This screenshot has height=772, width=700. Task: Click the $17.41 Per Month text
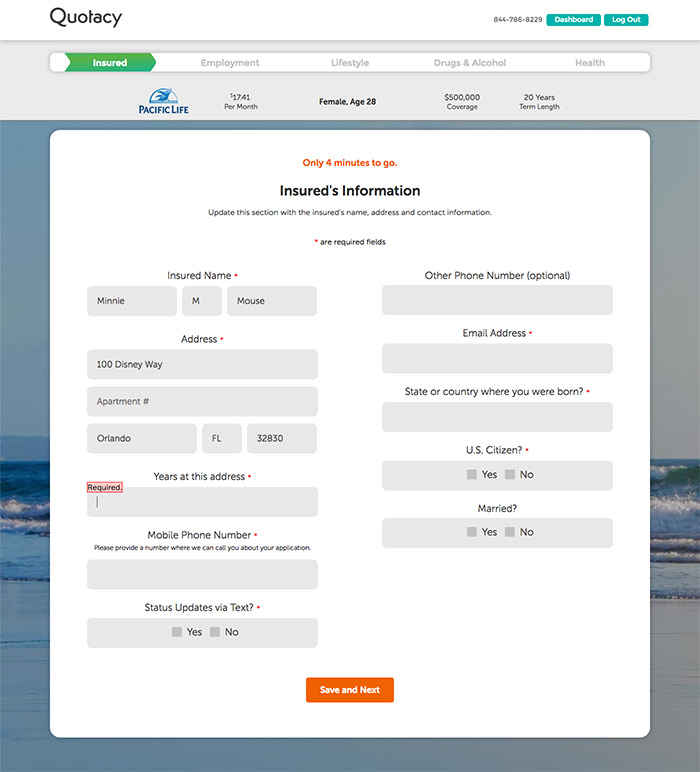click(241, 101)
